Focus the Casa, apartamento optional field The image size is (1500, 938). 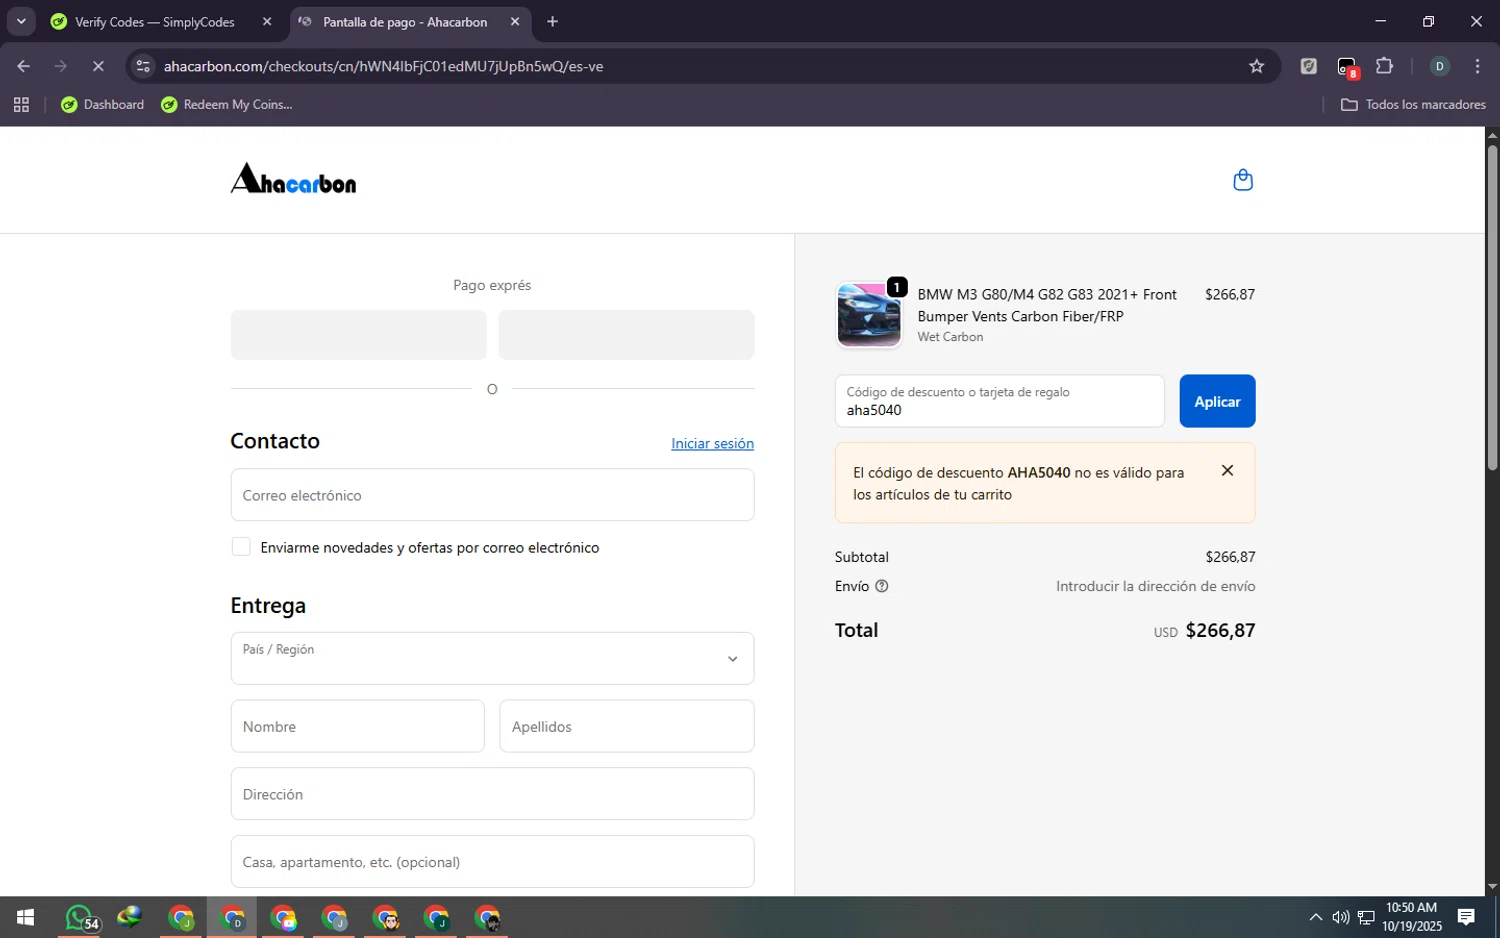pyautogui.click(x=492, y=862)
